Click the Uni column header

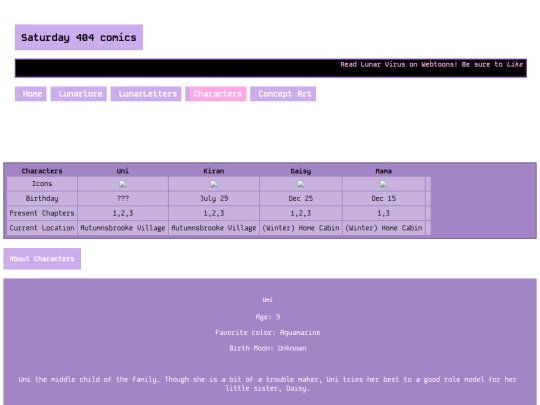123,171
